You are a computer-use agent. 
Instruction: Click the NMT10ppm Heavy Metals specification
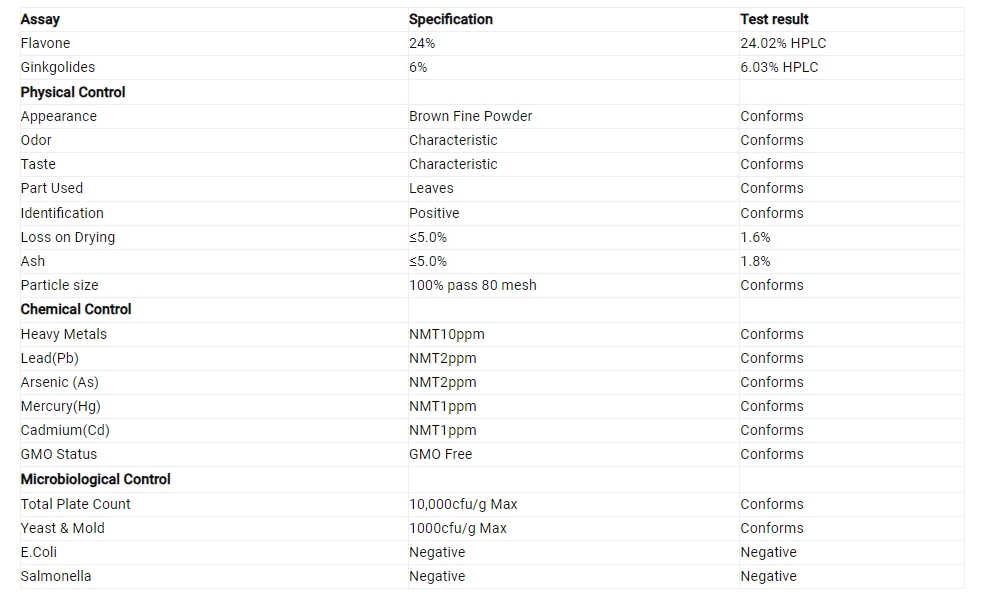point(447,334)
